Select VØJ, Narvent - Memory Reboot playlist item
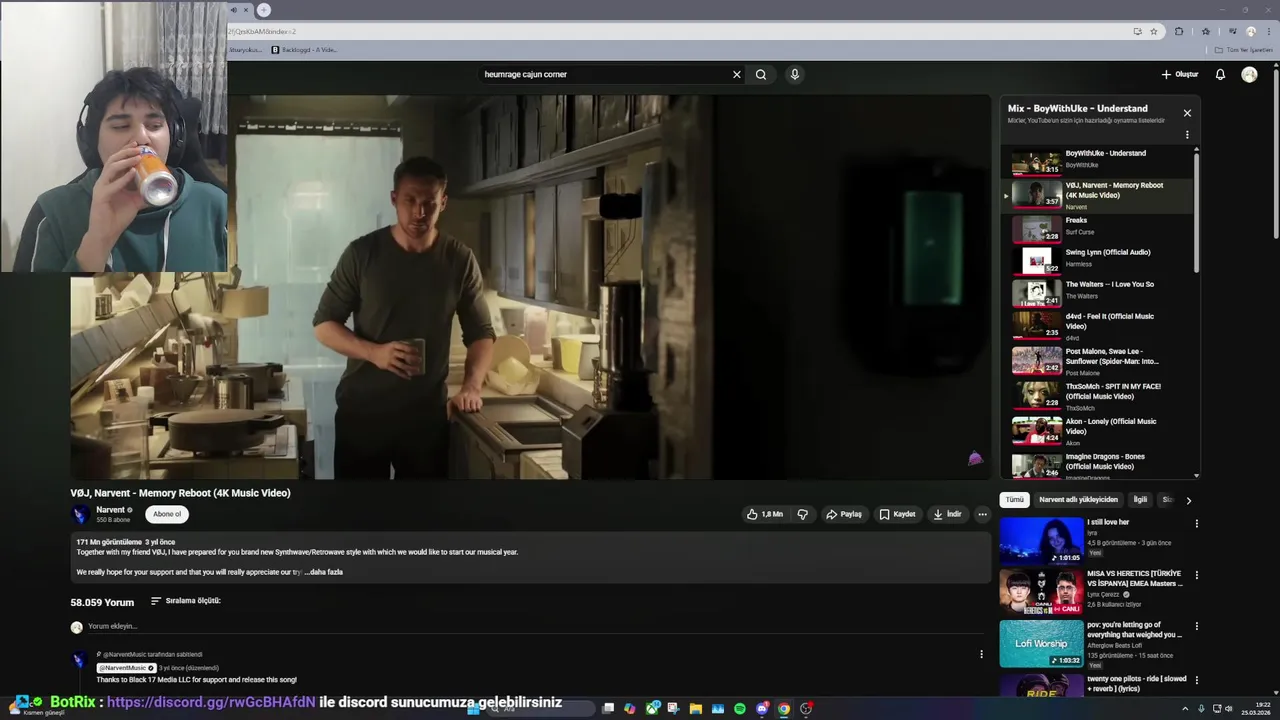 (1098, 195)
